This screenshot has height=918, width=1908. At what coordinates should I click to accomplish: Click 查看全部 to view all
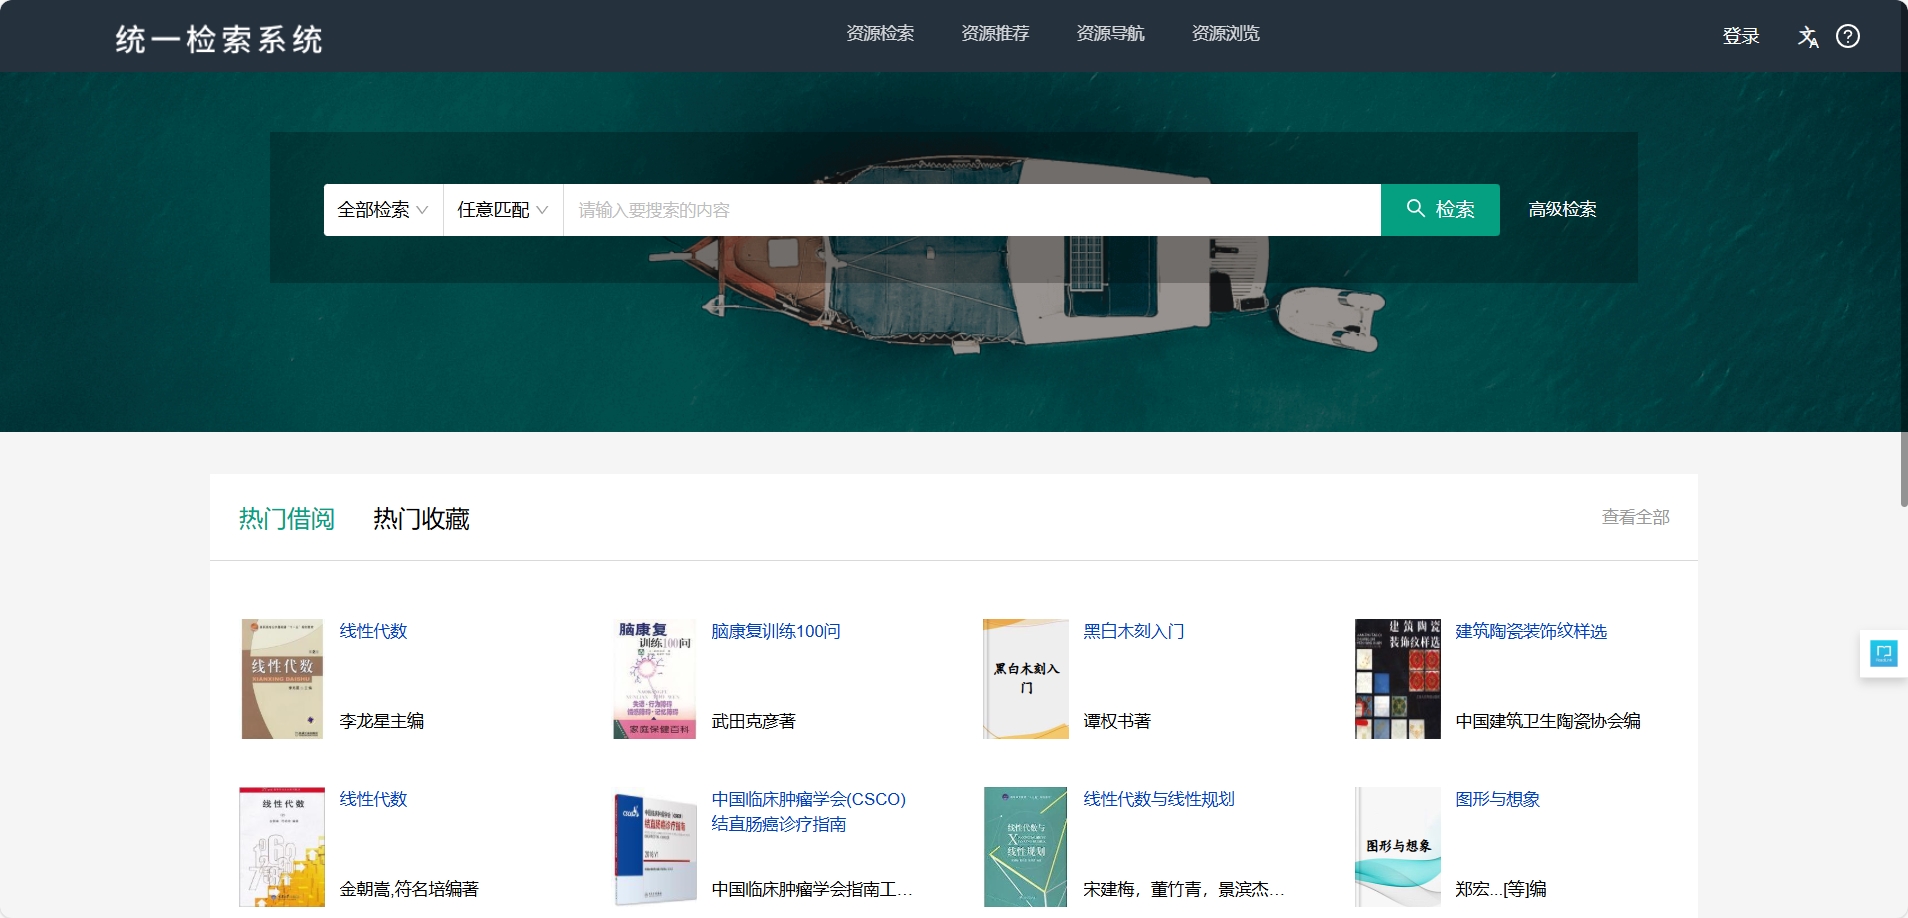pyautogui.click(x=1635, y=517)
